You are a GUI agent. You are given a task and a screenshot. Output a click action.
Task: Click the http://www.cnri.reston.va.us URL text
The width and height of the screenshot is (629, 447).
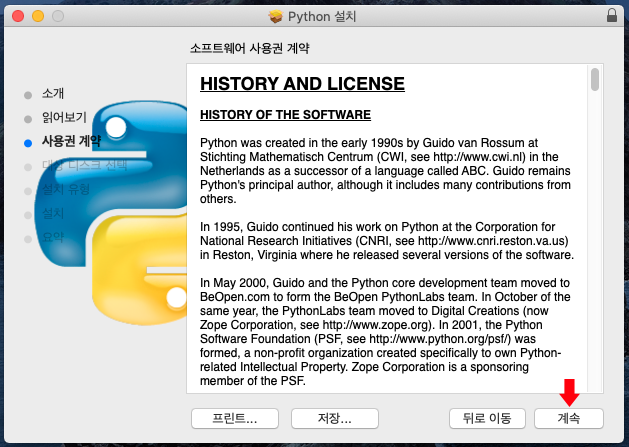tap(491, 241)
